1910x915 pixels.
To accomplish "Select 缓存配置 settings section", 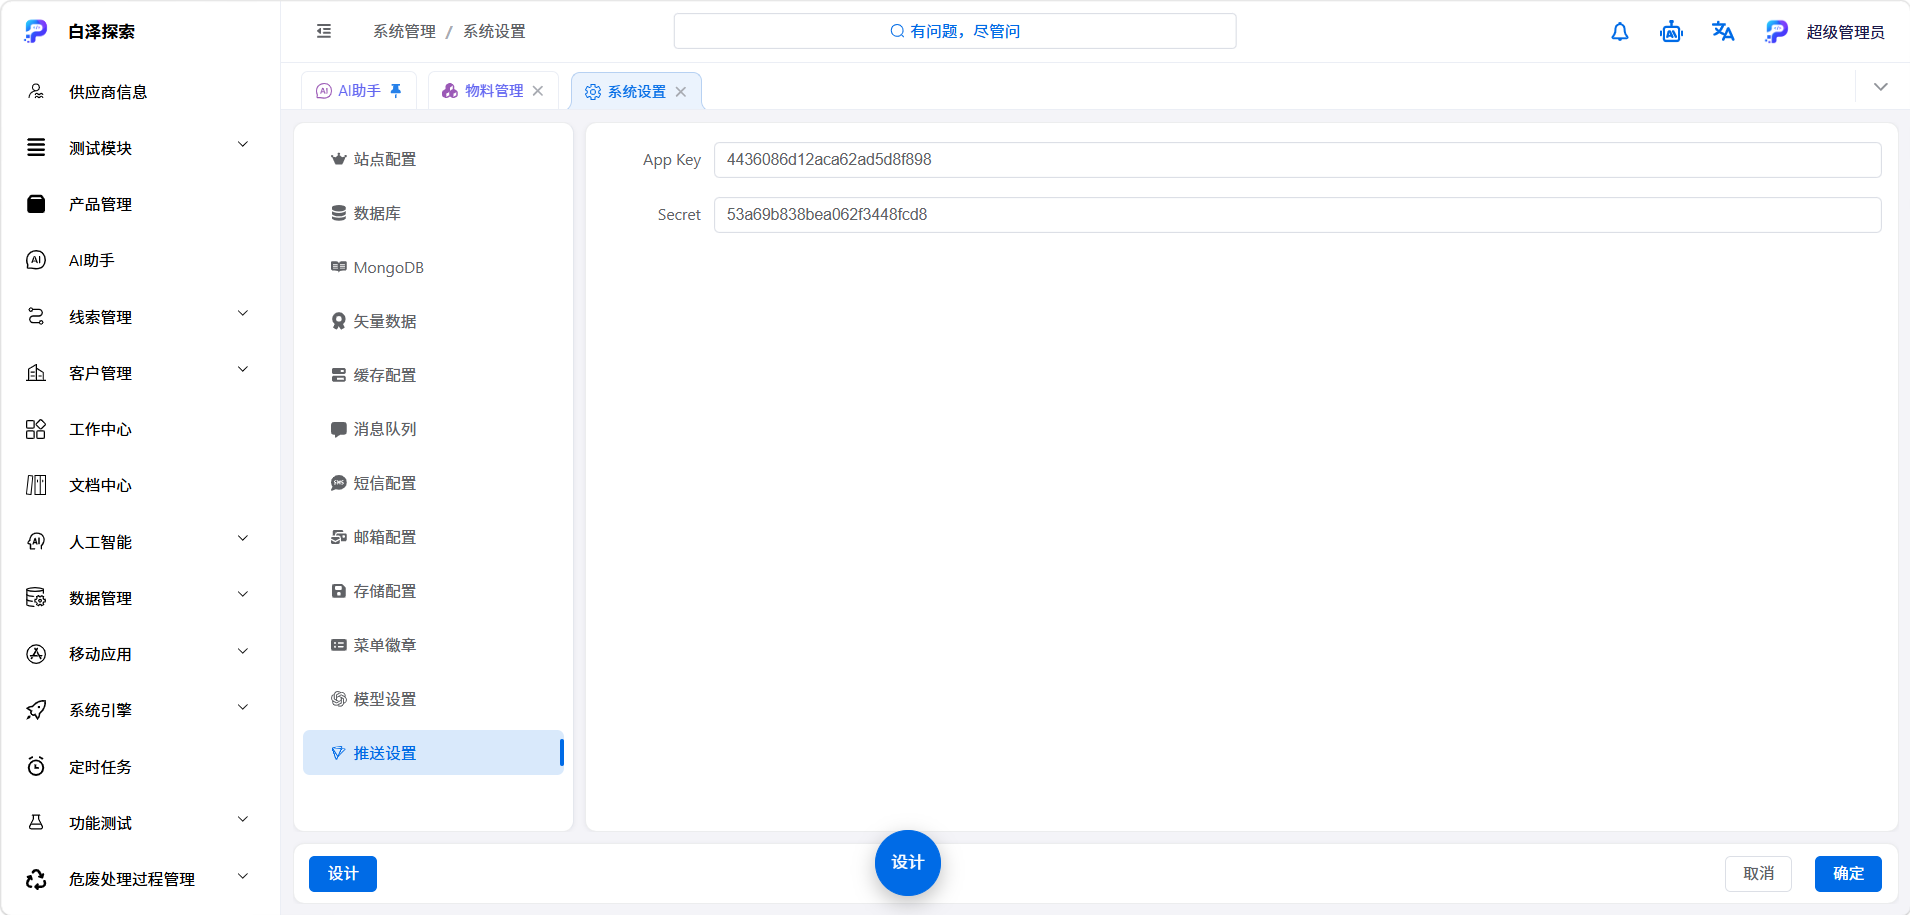I will click(x=433, y=375).
